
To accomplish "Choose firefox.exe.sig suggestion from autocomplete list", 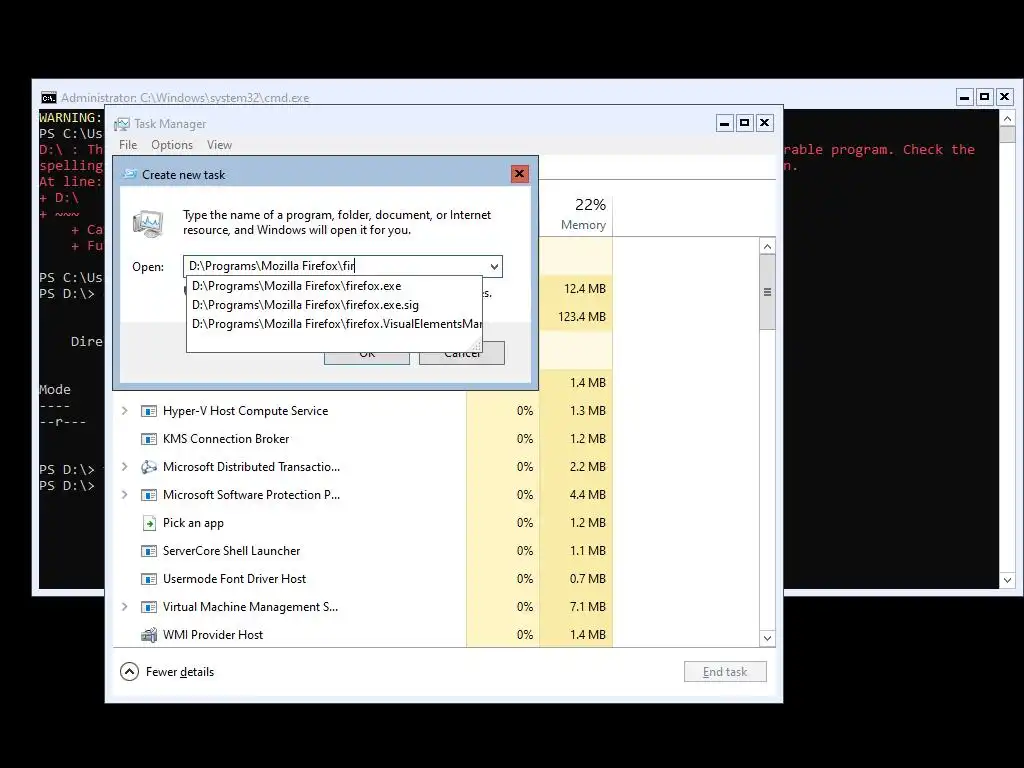I will pyautogui.click(x=334, y=305).
